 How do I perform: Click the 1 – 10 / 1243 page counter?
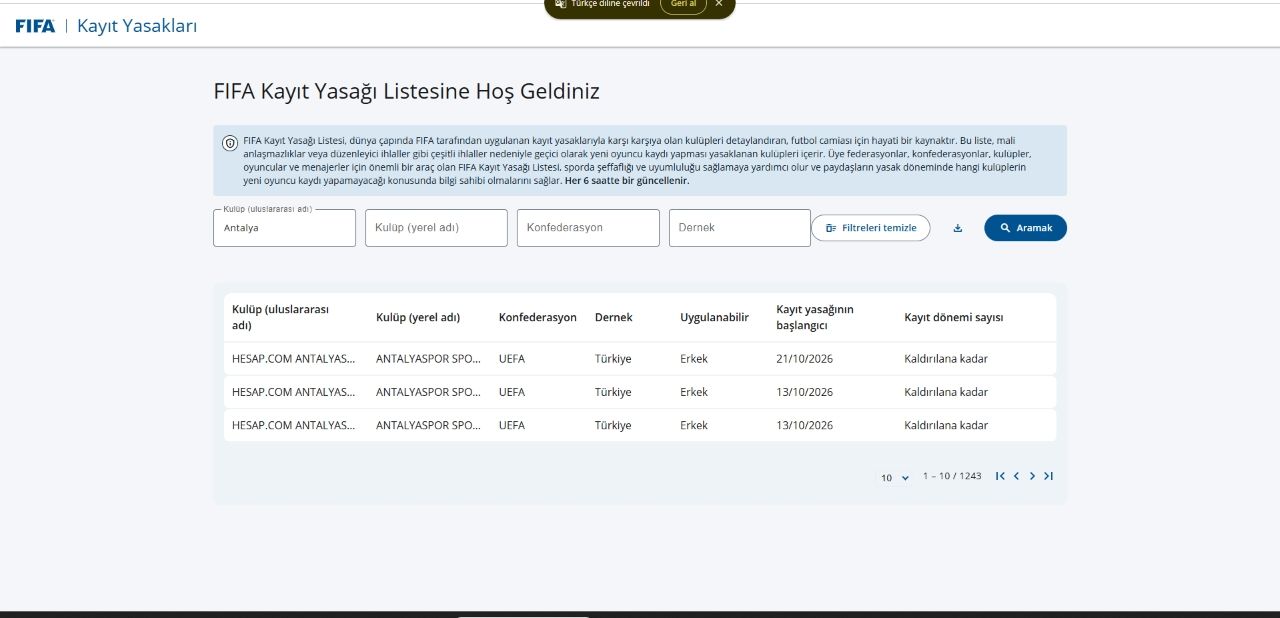[x=952, y=476]
